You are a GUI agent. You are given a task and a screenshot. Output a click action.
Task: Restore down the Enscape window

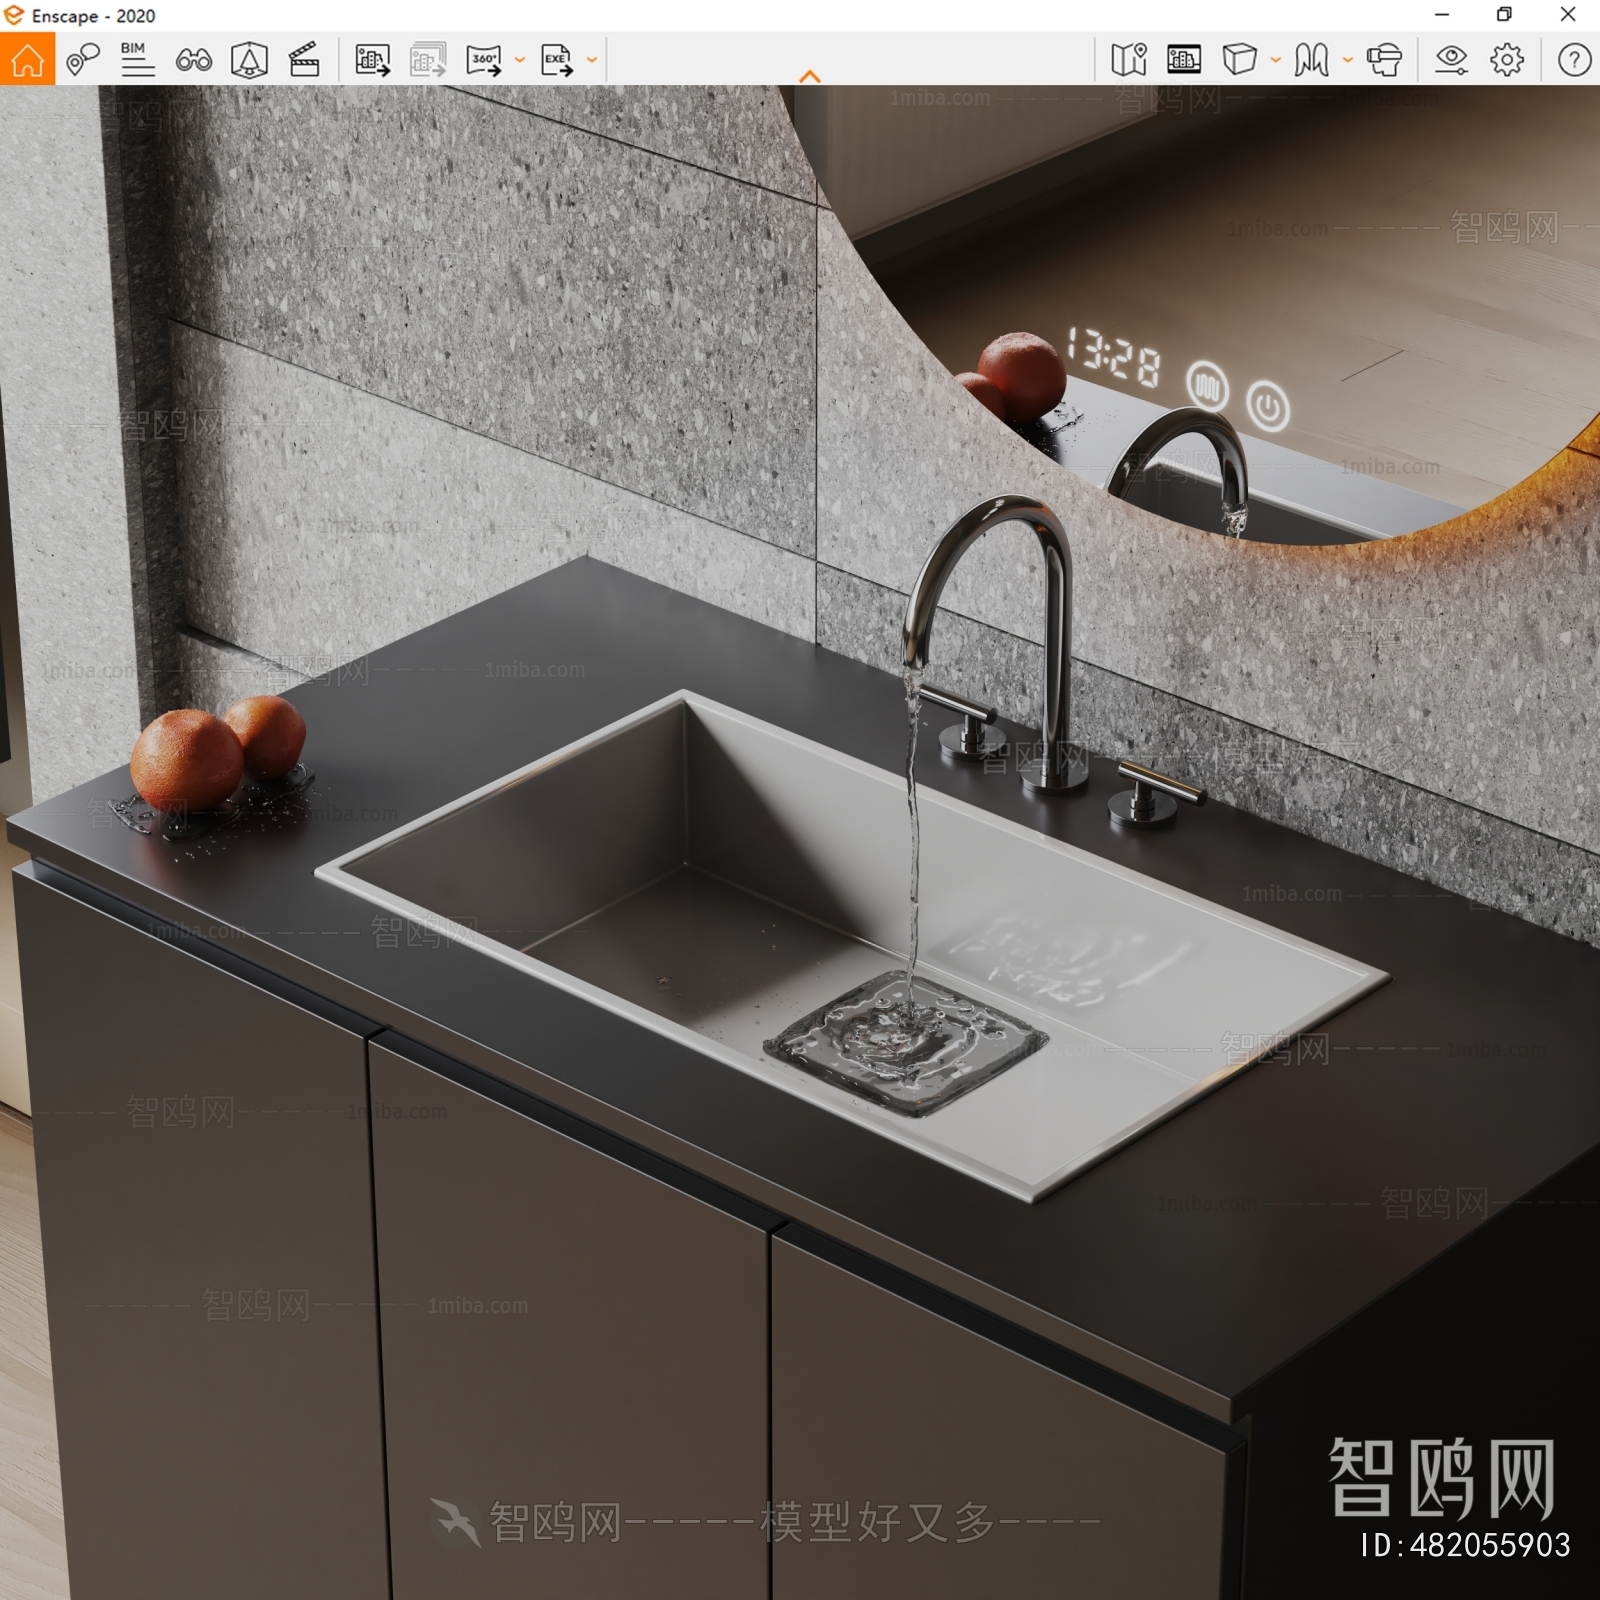pos(1504,15)
